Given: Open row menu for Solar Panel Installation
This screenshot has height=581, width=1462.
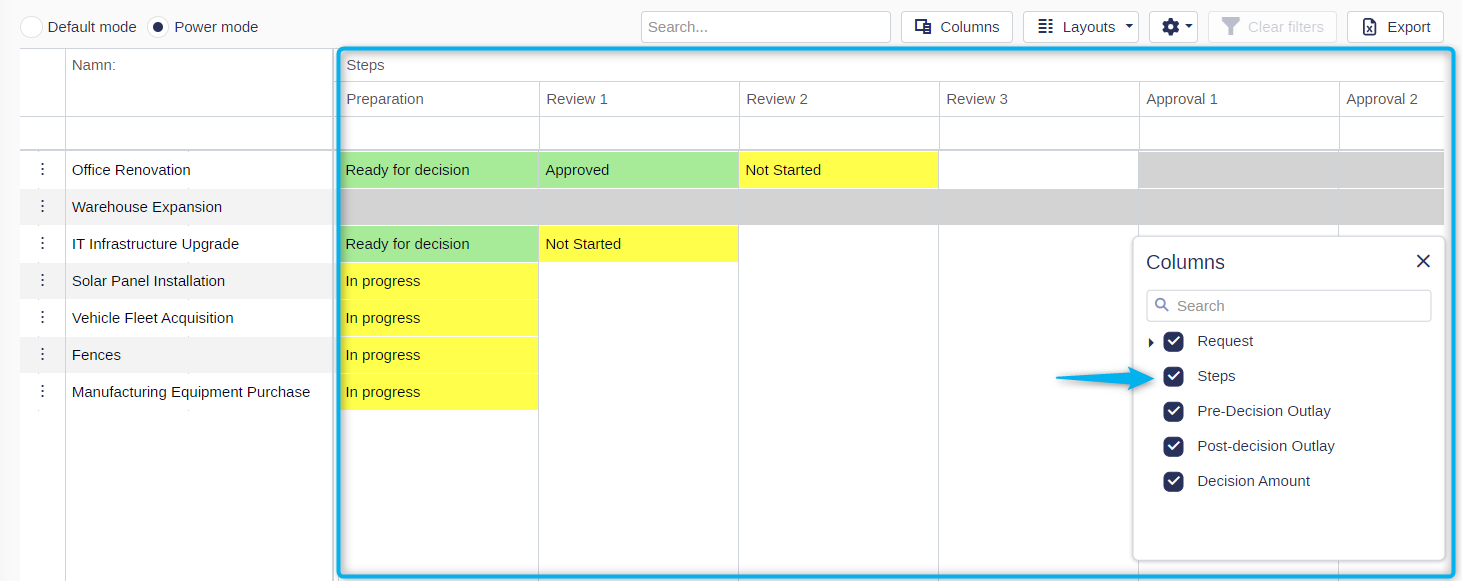Looking at the screenshot, I should pyautogui.click(x=42, y=280).
